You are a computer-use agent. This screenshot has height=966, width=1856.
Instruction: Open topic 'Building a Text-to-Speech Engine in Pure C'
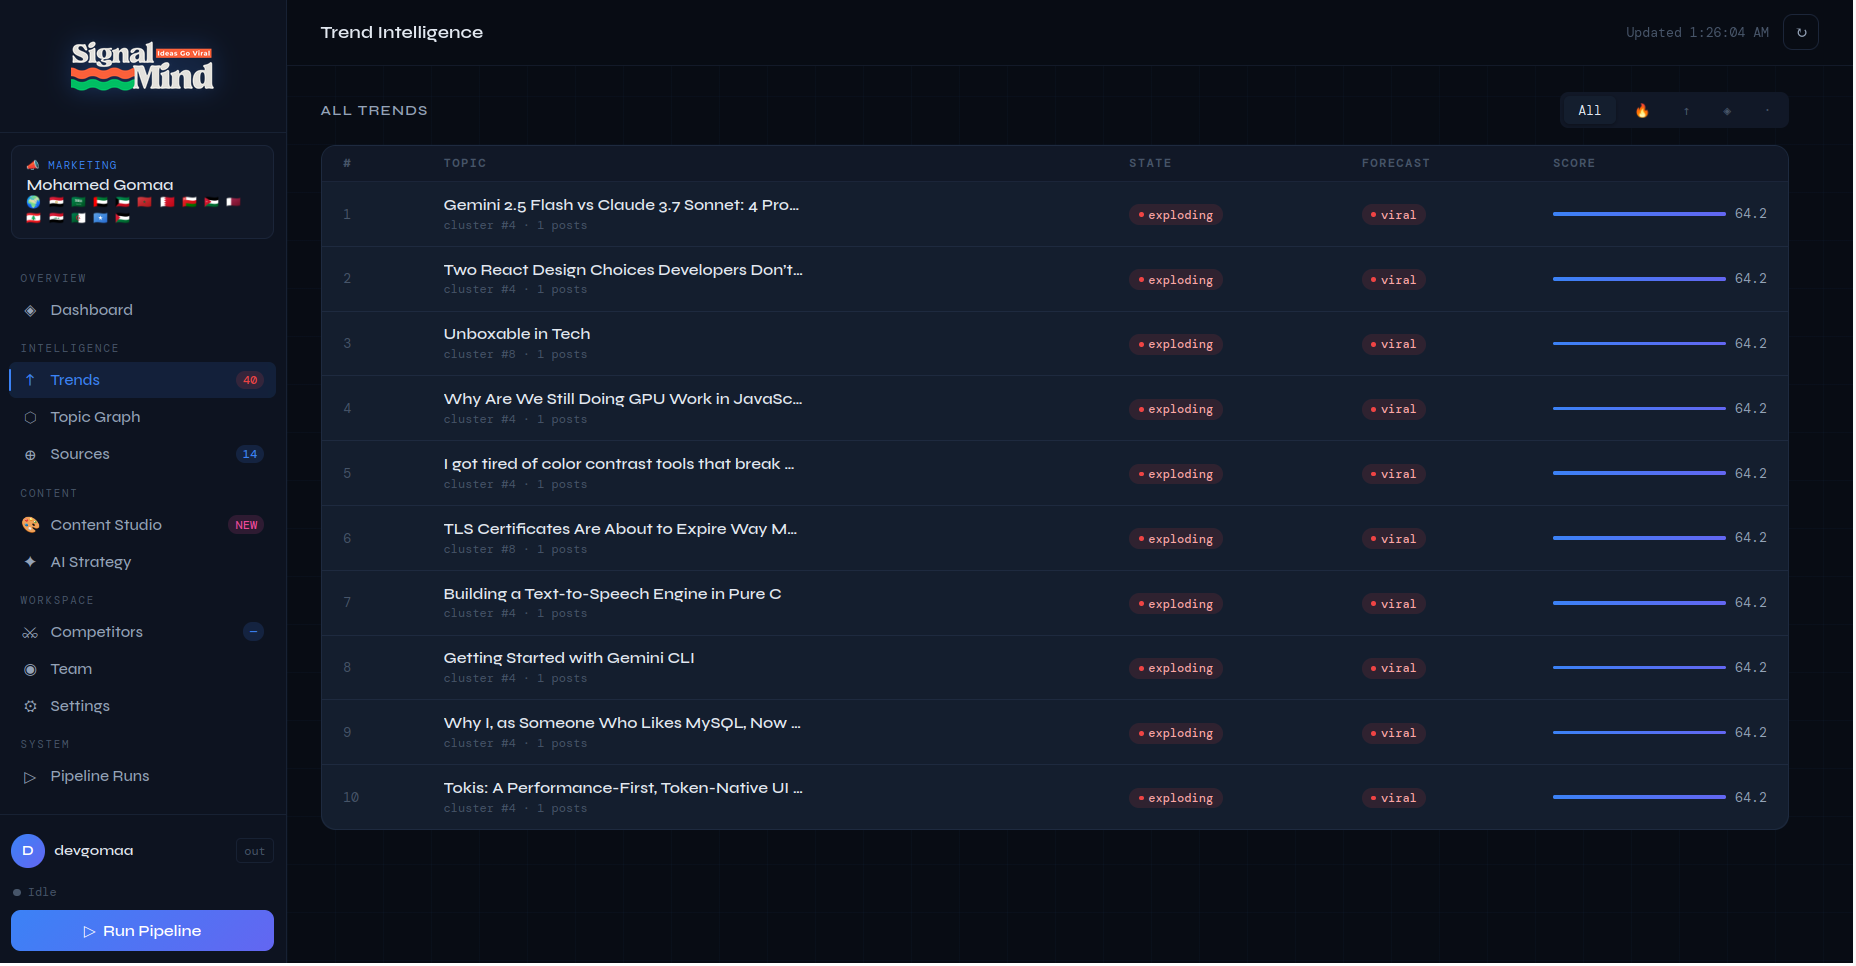613,594
